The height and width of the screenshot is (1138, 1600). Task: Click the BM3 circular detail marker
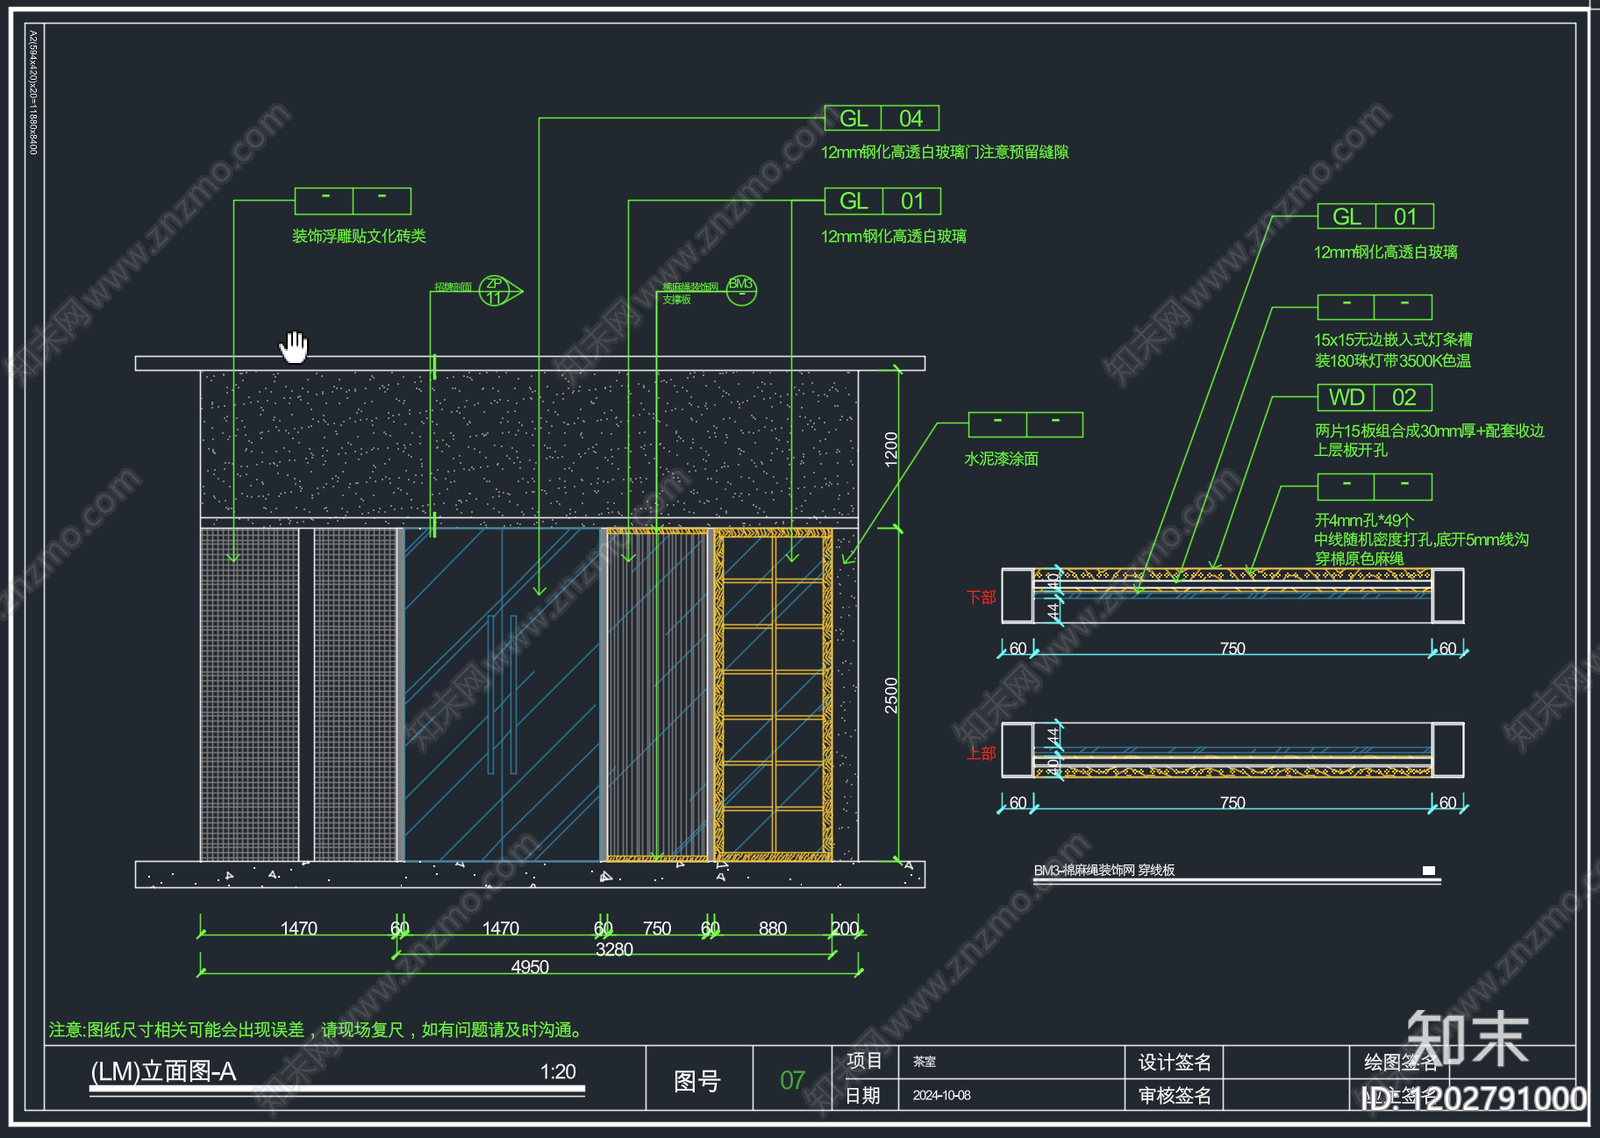point(741,290)
